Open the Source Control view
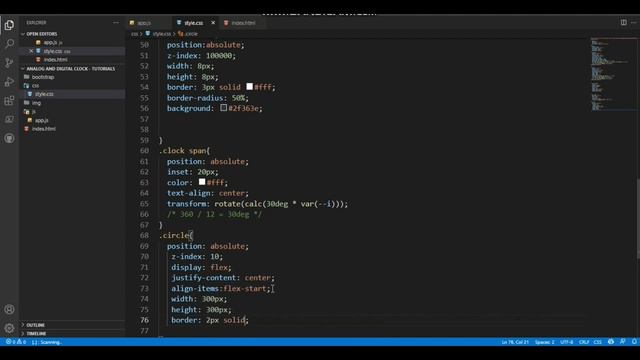 tap(9, 62)
